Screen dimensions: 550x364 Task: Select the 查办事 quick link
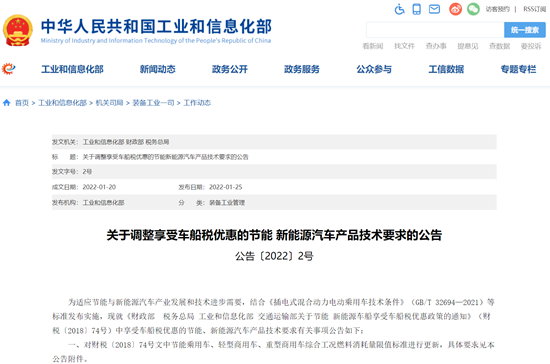point(436,46)
